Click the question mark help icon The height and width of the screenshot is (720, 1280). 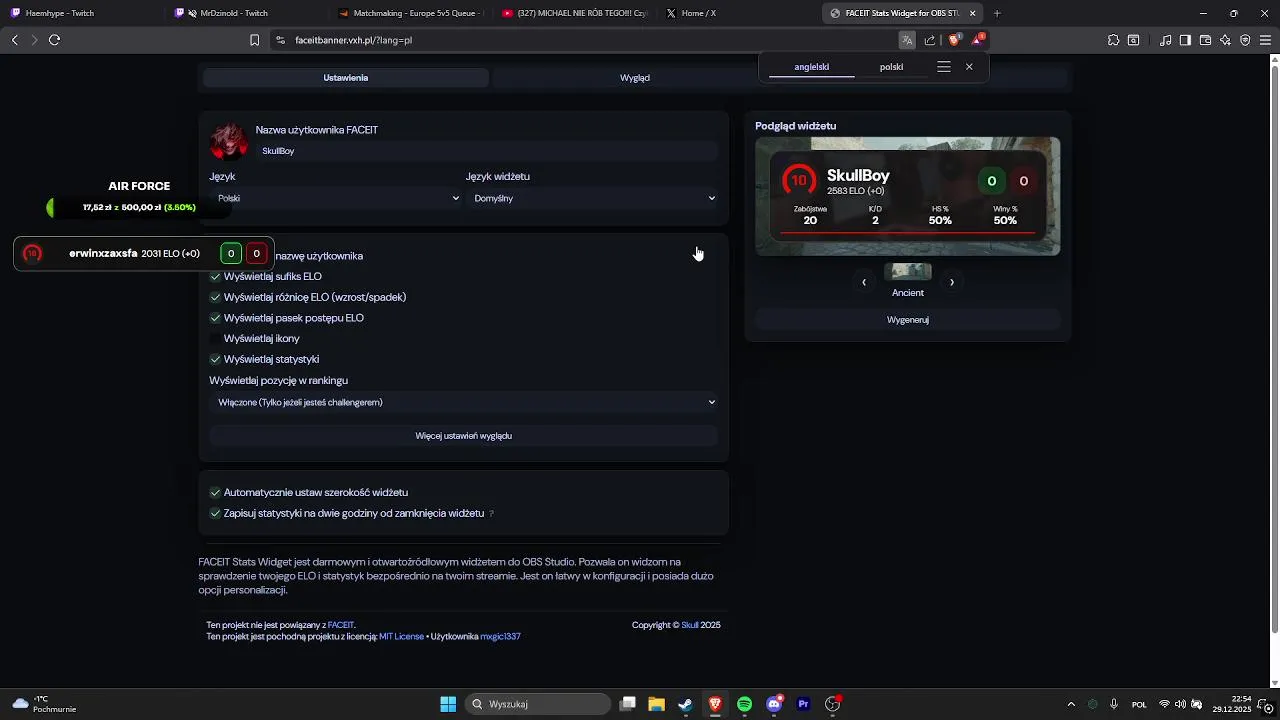tap(491, 514)
